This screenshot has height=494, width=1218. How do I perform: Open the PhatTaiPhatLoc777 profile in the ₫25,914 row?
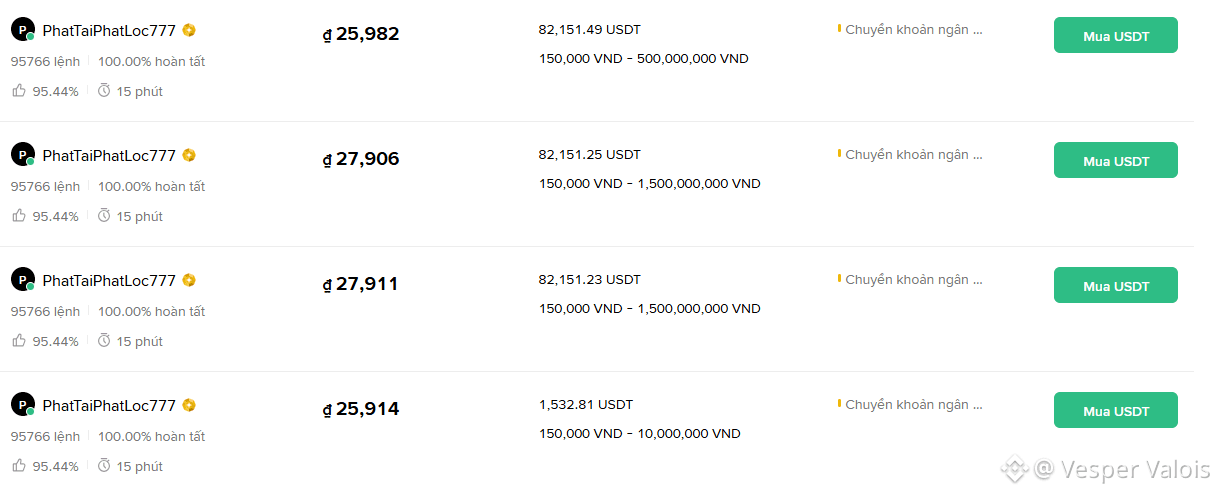pyautogui.click(x=109, y=405)
